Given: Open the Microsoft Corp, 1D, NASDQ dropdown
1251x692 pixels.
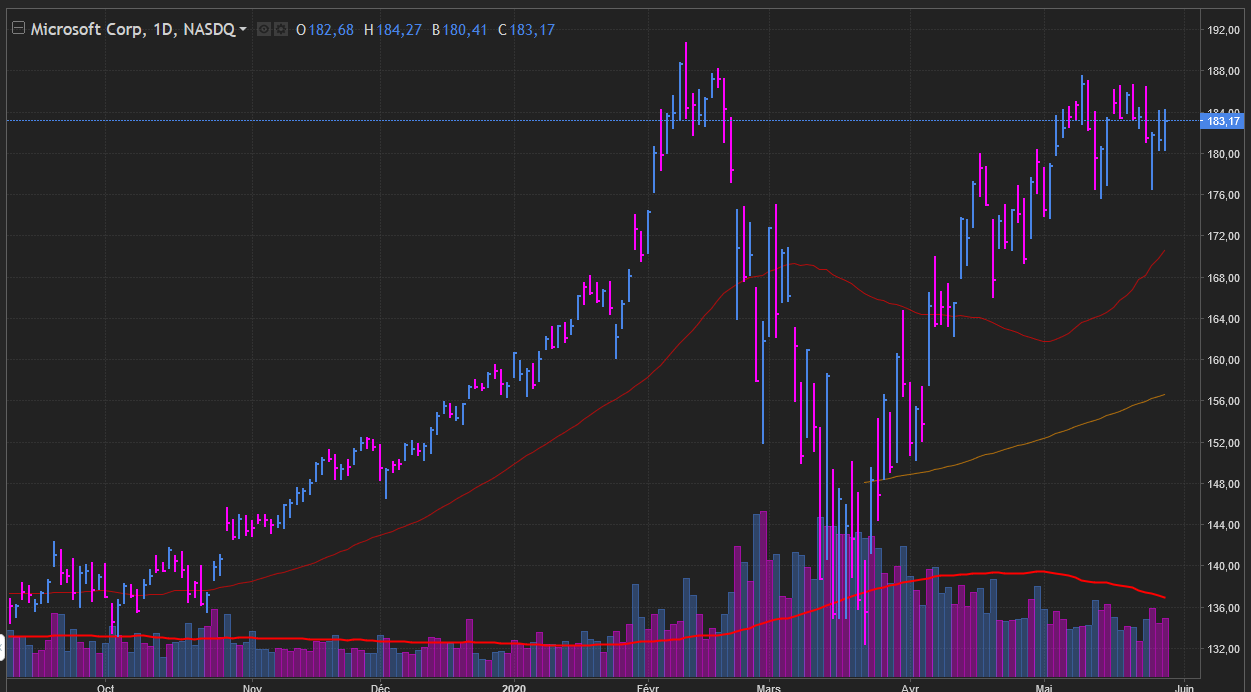Looking at the screenshot, I should click(x=138, y=30).
